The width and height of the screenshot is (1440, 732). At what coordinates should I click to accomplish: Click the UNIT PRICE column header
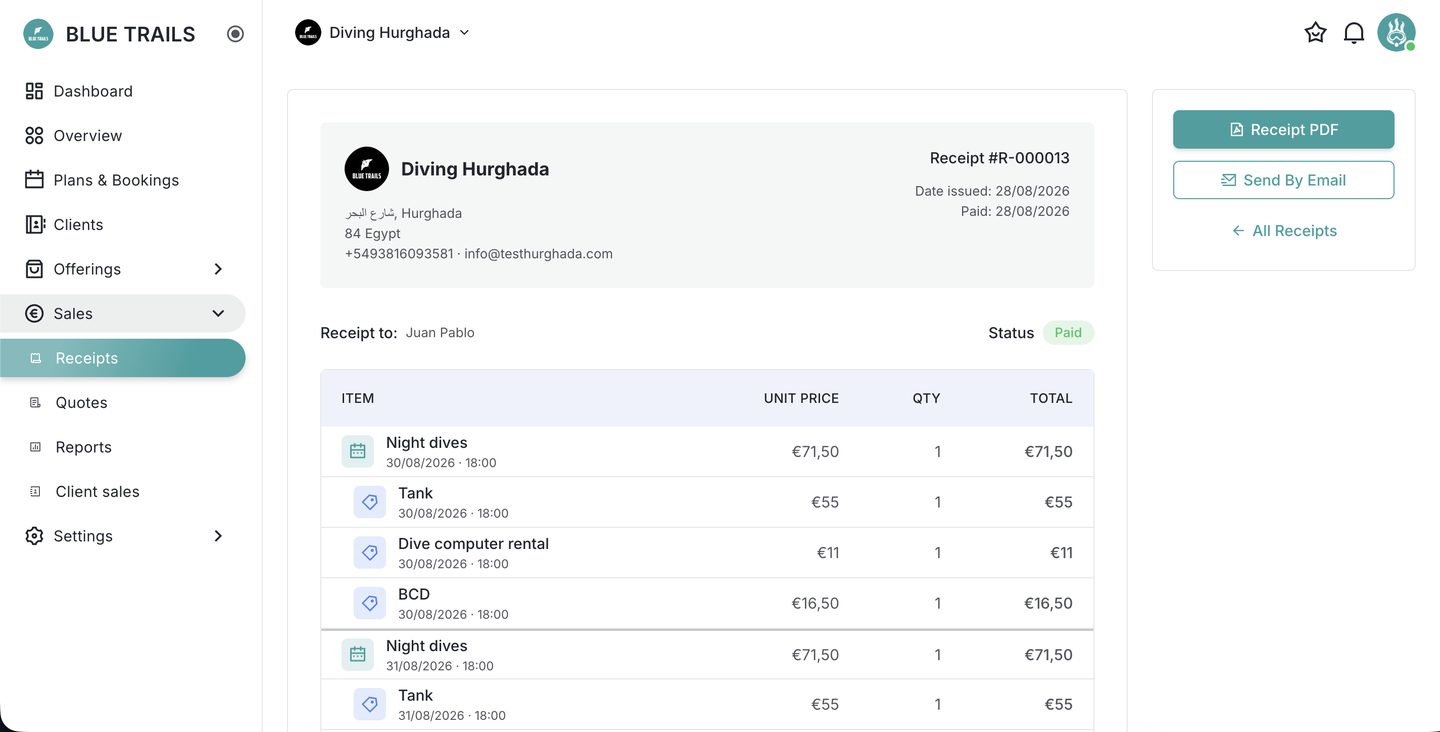(x=801, y=398)
